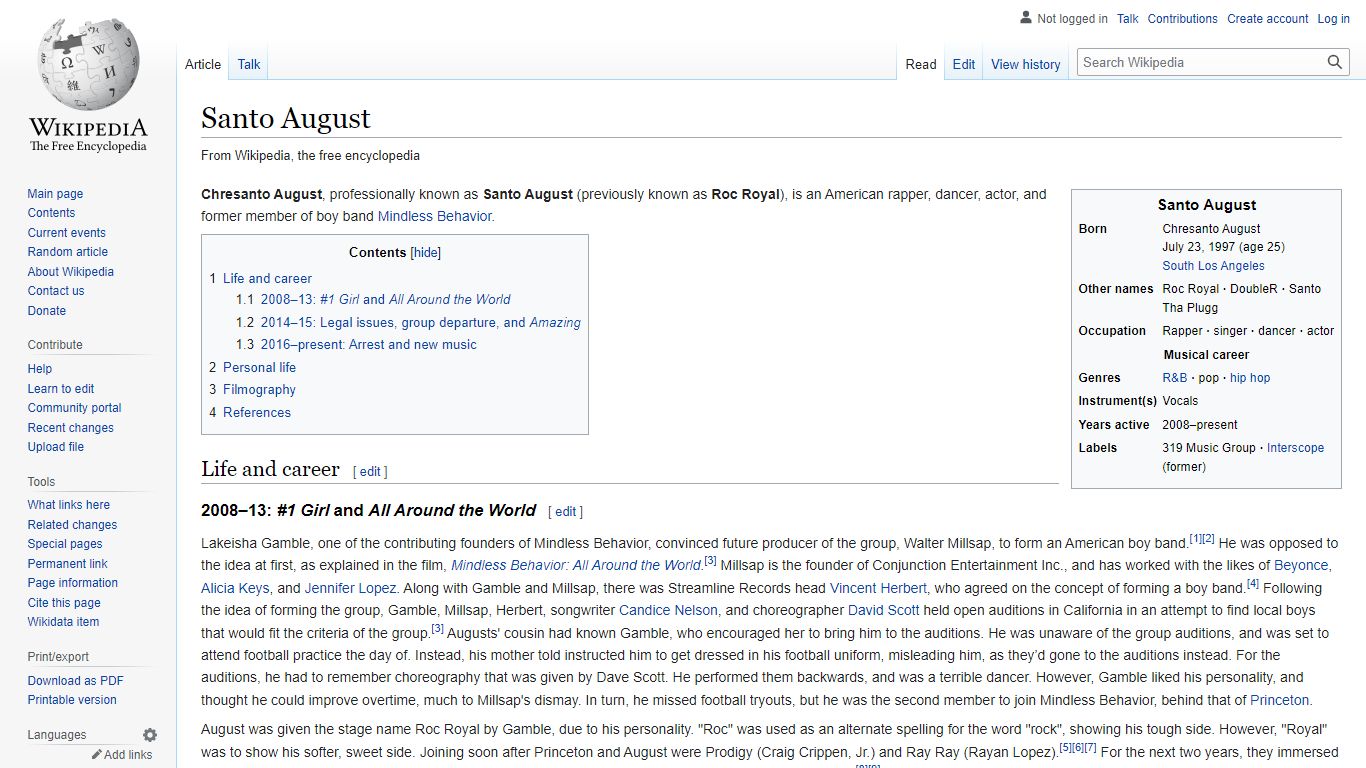Click Cite this page
Screen dimensions: 1366x768
tap(64, 603)
